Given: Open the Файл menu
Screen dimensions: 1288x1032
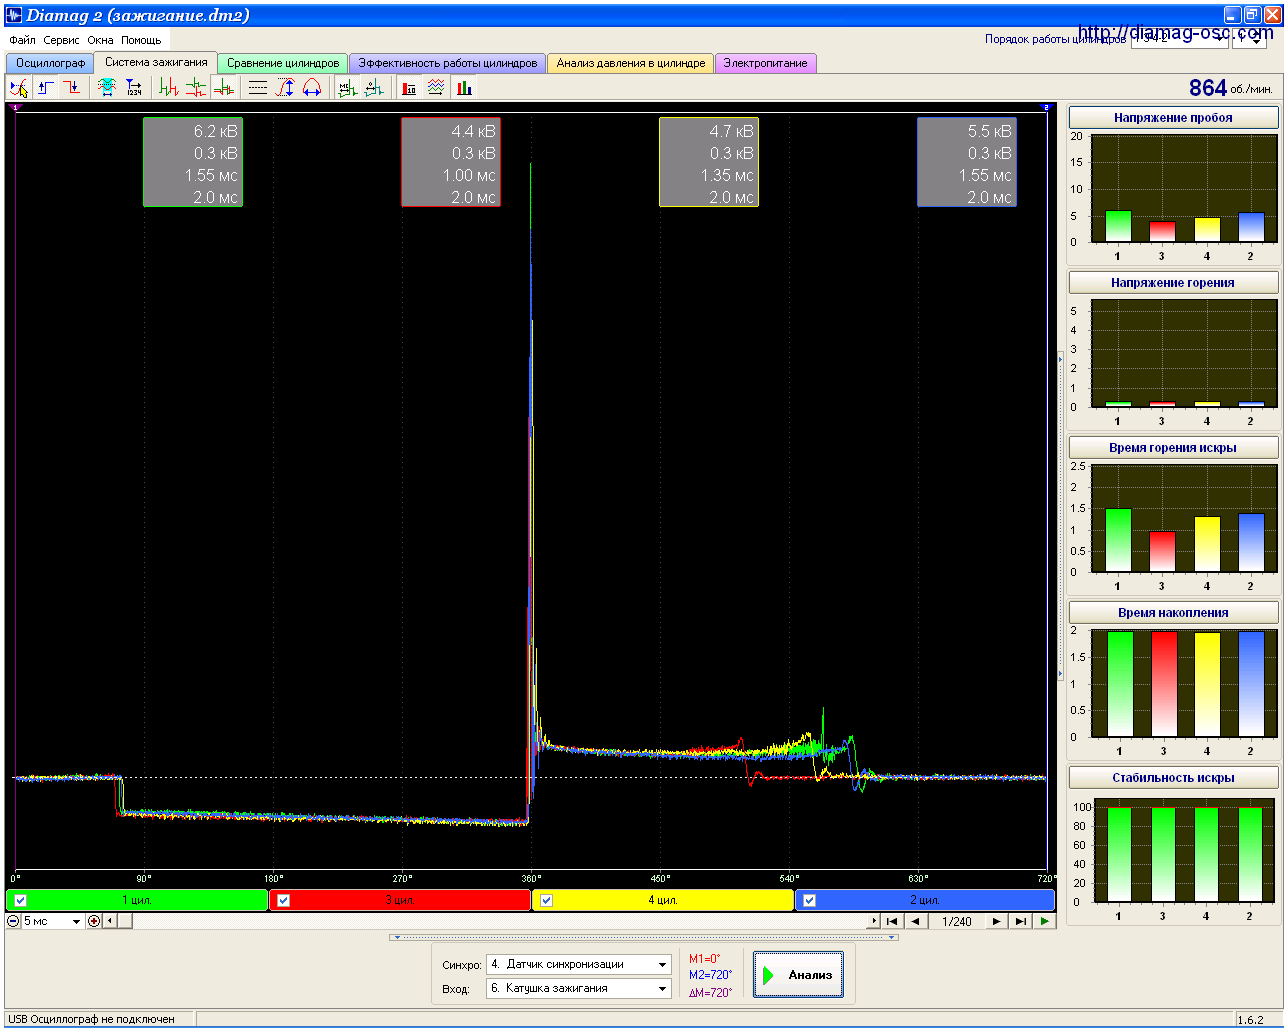Looking at the screenshot, I should click(x=22, y=40).
